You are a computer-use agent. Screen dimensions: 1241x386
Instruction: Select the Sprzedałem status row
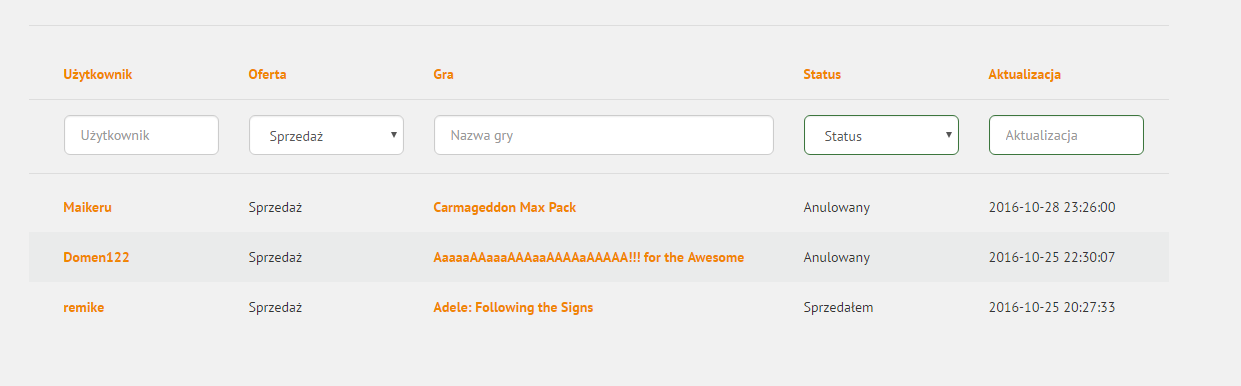[599, 307]
